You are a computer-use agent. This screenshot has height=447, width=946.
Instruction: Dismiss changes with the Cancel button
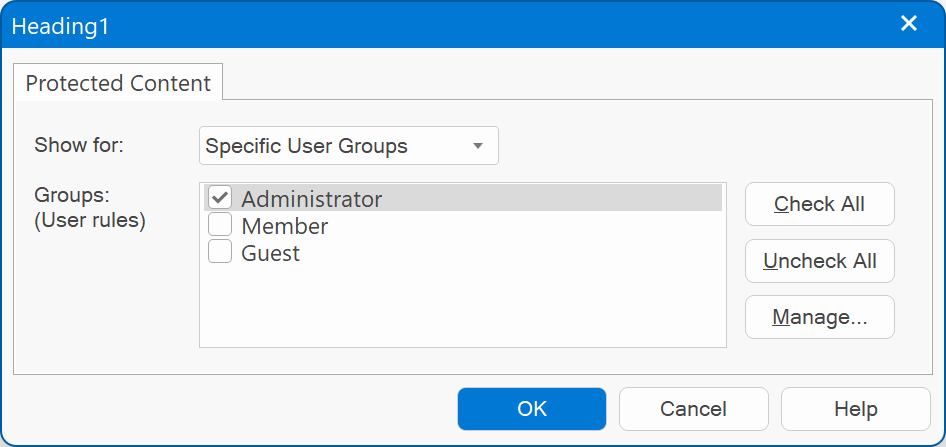(693, 409)
